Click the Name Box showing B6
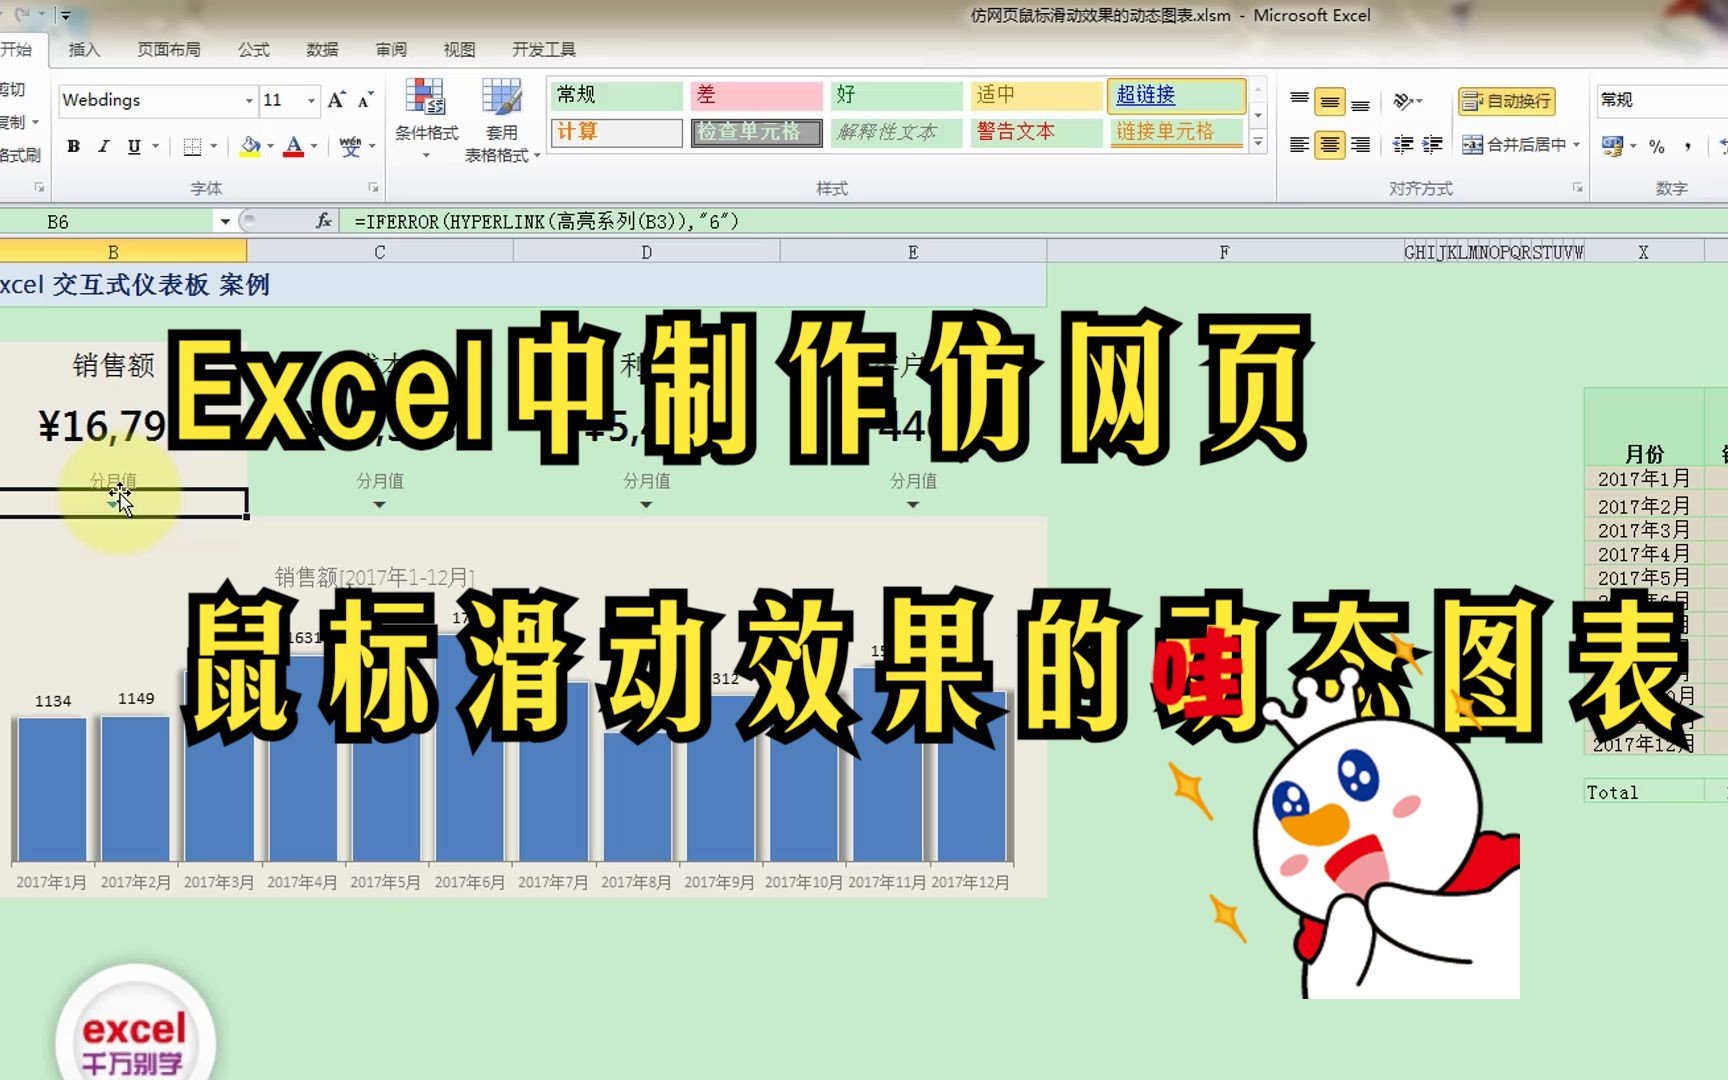 (108, 221)
